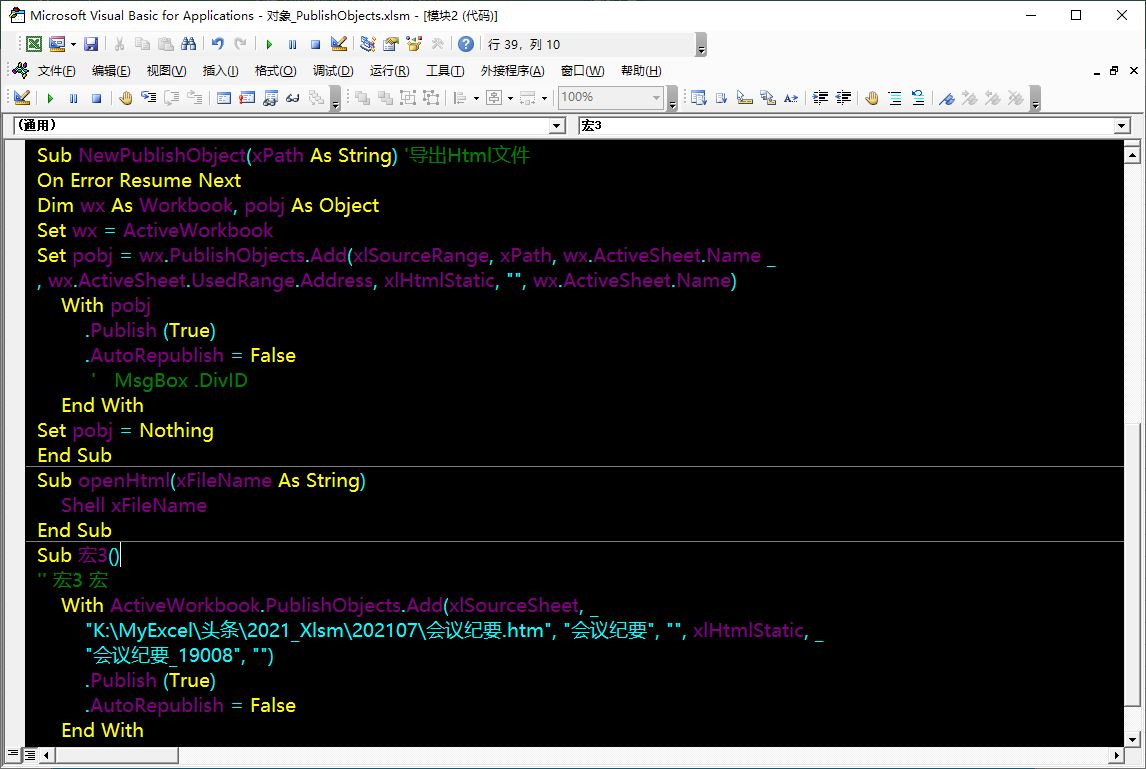The image size is (1146, 769).
Task: Toggle Design Mode in the standard toolbar
Action: pos(338,44)
